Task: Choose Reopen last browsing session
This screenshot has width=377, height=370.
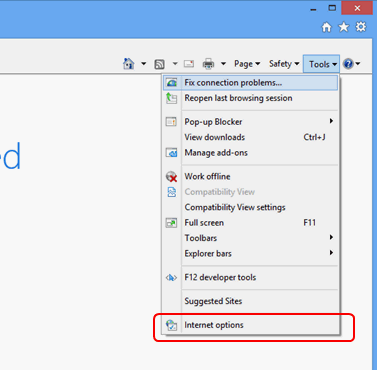Action: 250,98
